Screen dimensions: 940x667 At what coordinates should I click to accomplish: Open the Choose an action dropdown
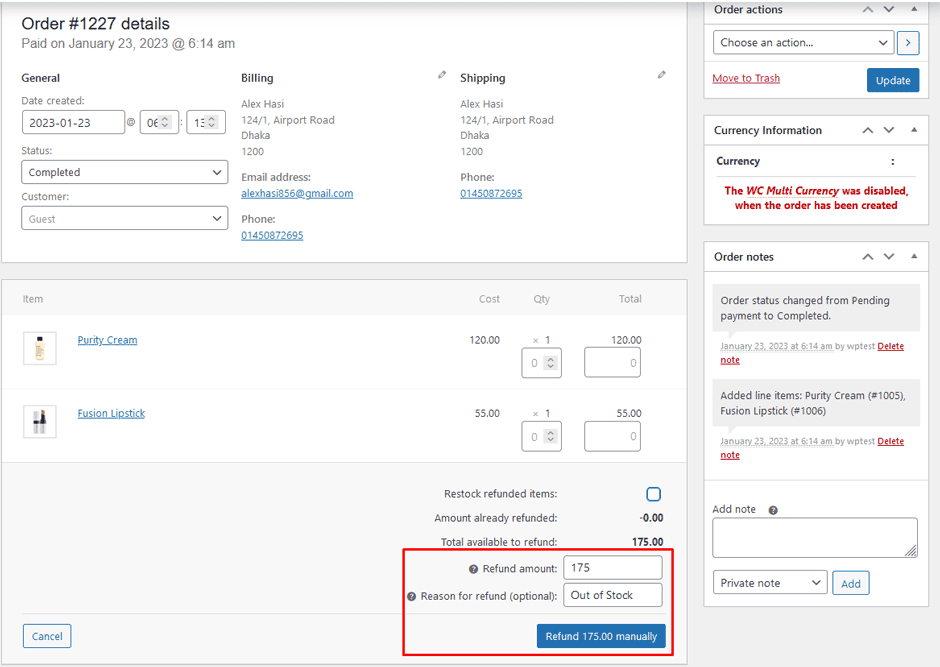tap(803, 43)
